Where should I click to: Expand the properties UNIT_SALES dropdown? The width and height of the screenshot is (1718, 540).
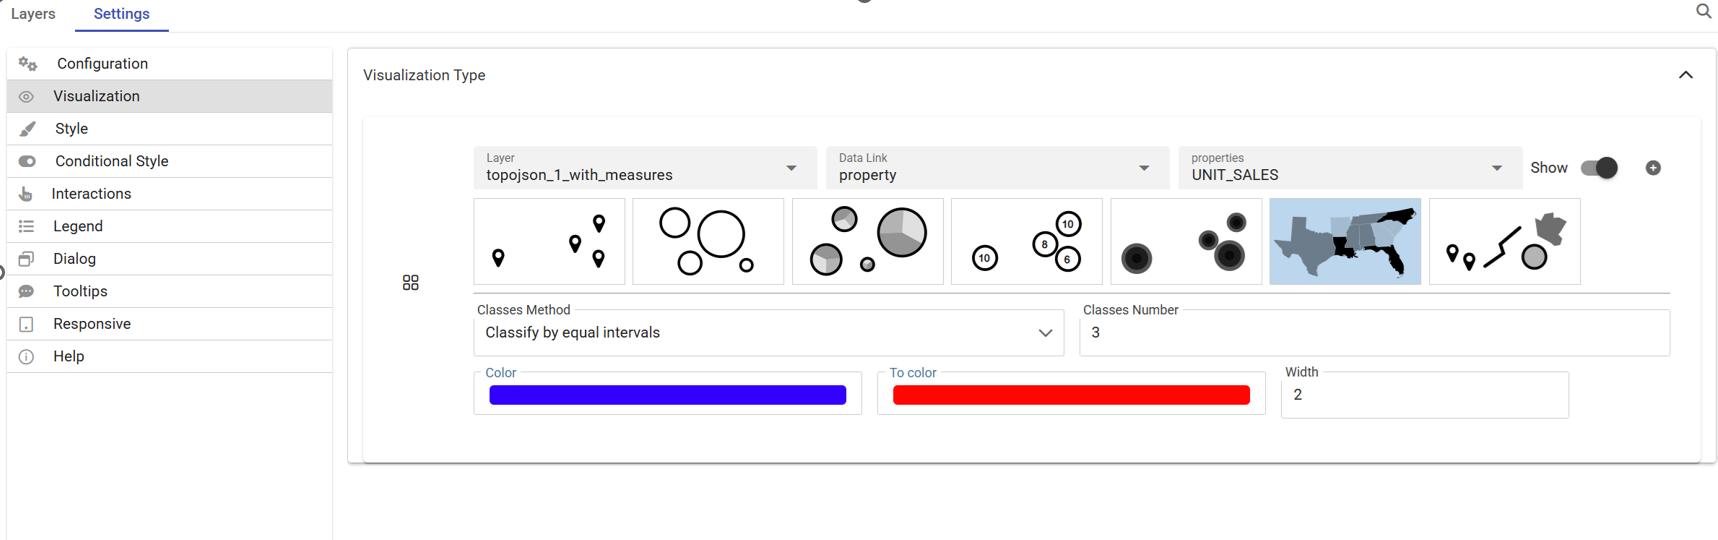(x=1349, y=168)
